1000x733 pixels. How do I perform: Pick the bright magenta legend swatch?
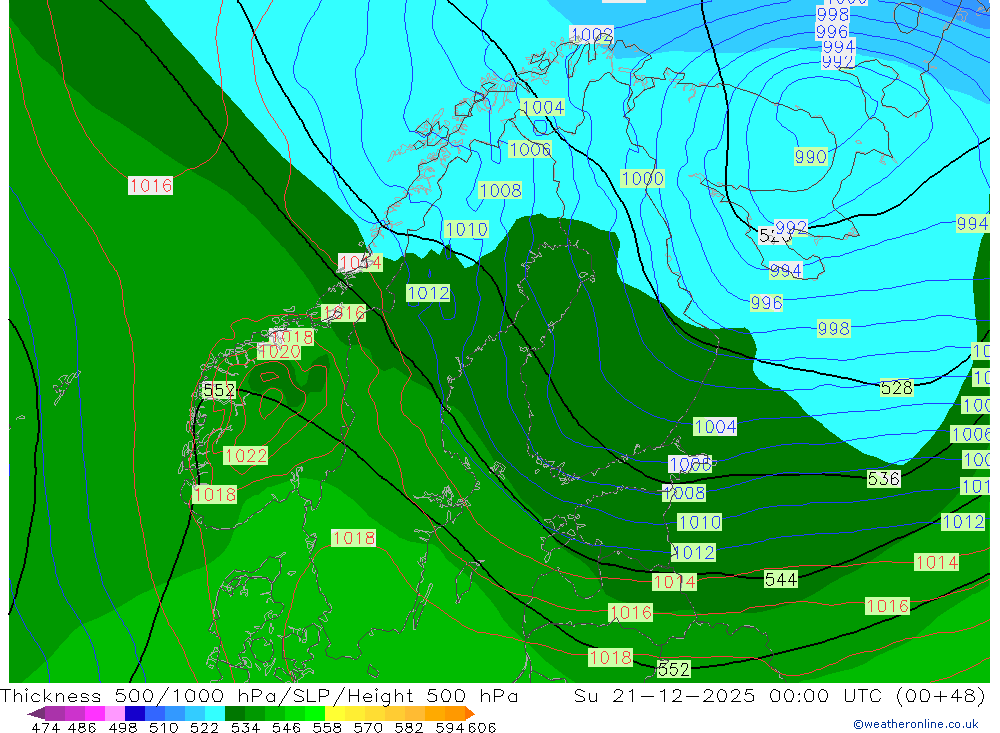[x=94, y=713]
